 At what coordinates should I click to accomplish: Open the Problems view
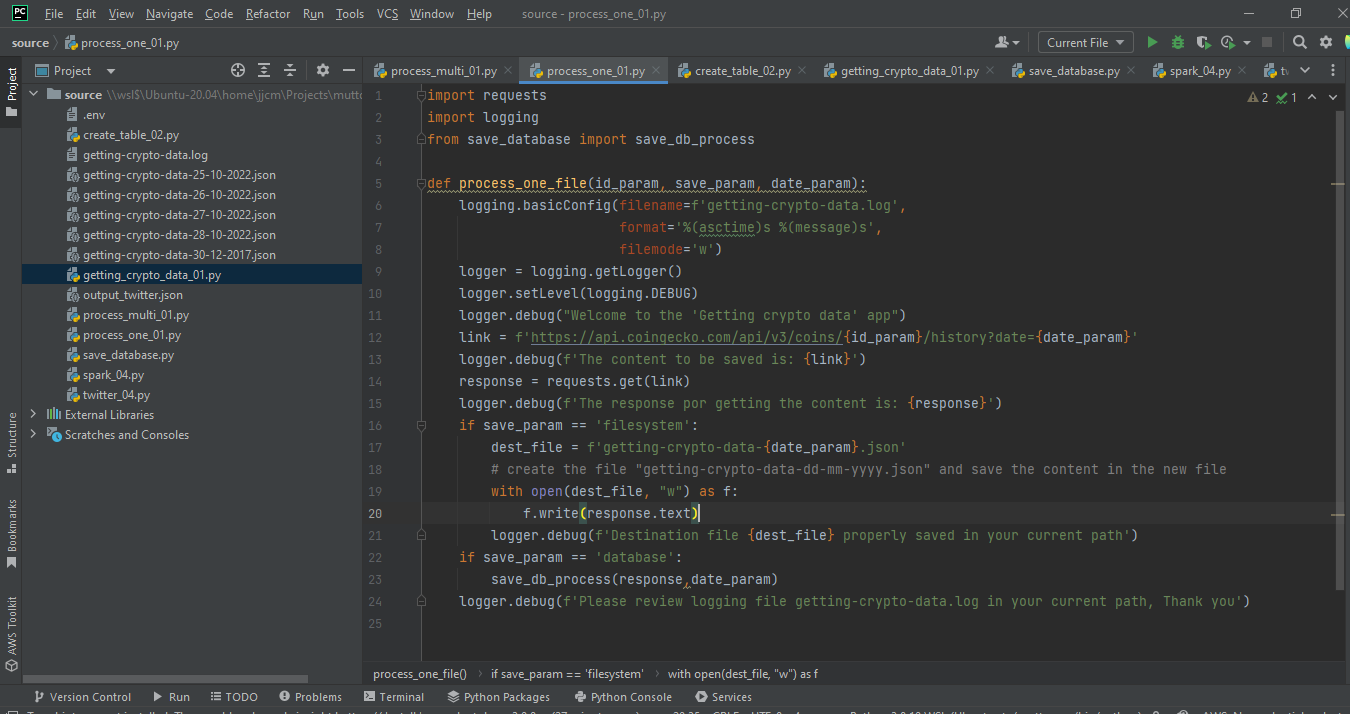(310, 696)
